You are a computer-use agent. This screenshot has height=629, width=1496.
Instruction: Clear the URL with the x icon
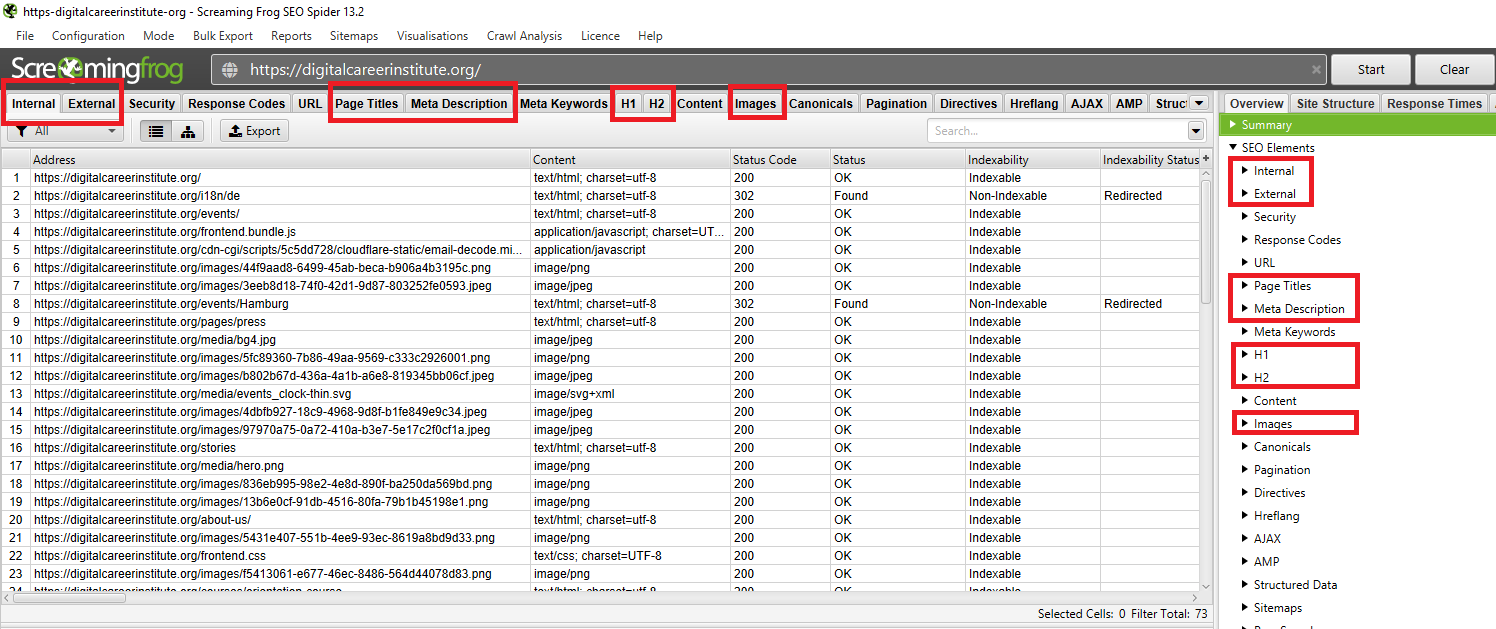1316,70
